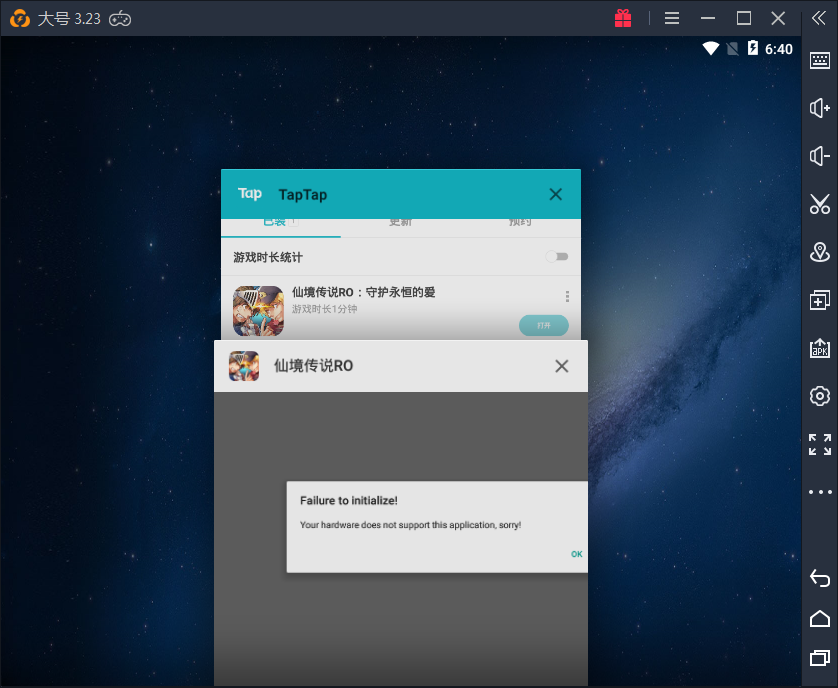Minimize the emulator window
This screenshot has width=838, height=688.
click(x=708, y=18)
